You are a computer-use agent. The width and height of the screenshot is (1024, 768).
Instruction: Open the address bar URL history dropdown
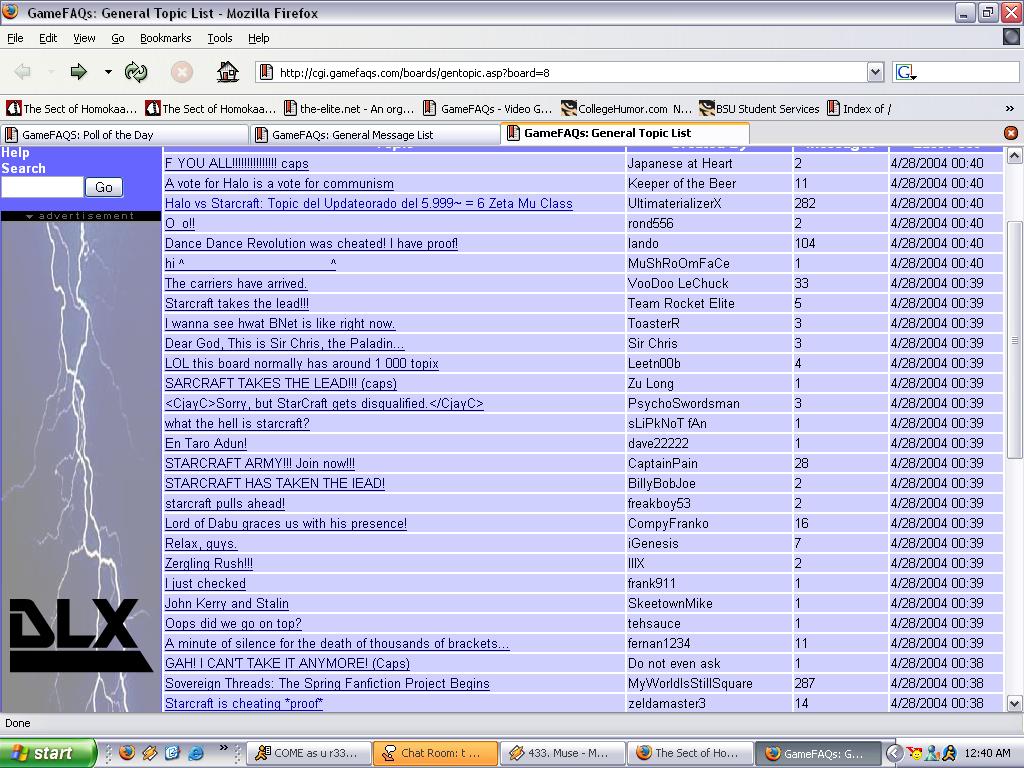875,72
